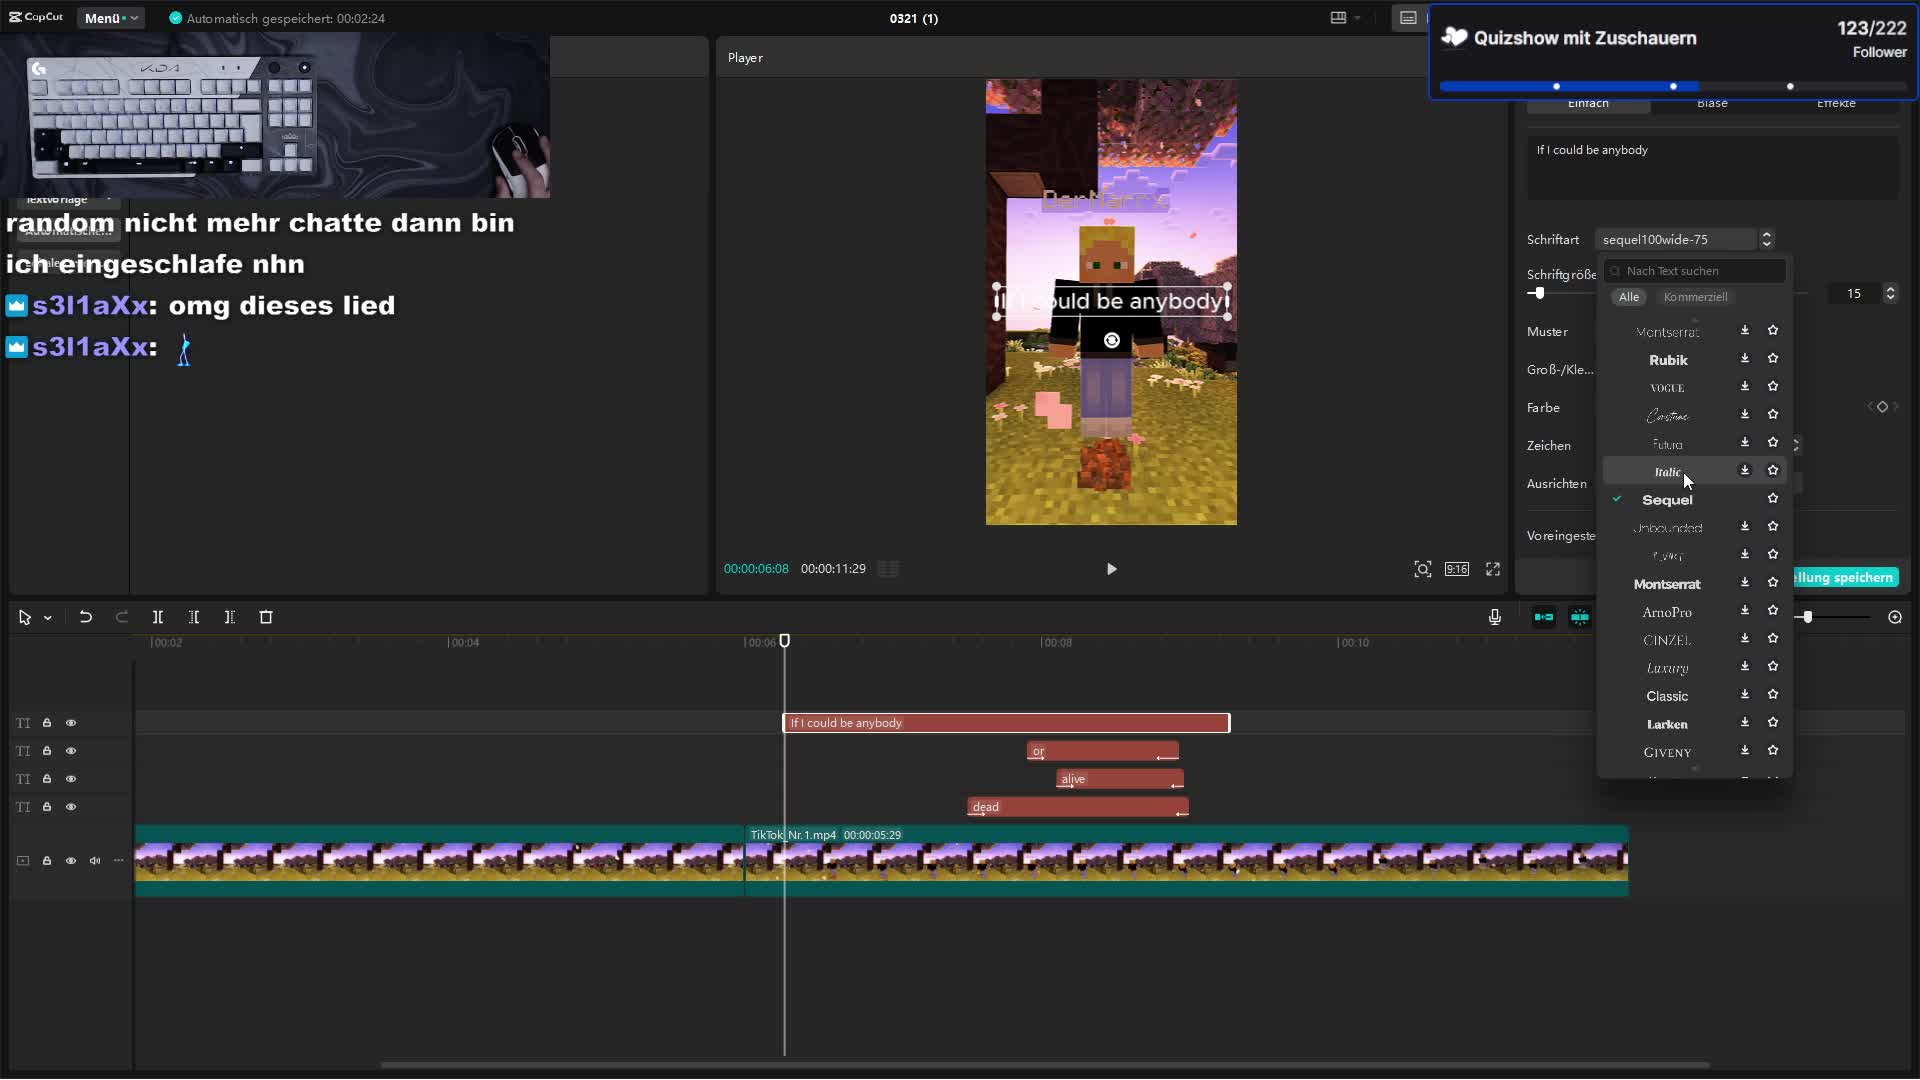The height and width of the screenshot is (1080, 1920).
Task: Select the 'alive' text clip on the timeline
Action: [1120, 779]
